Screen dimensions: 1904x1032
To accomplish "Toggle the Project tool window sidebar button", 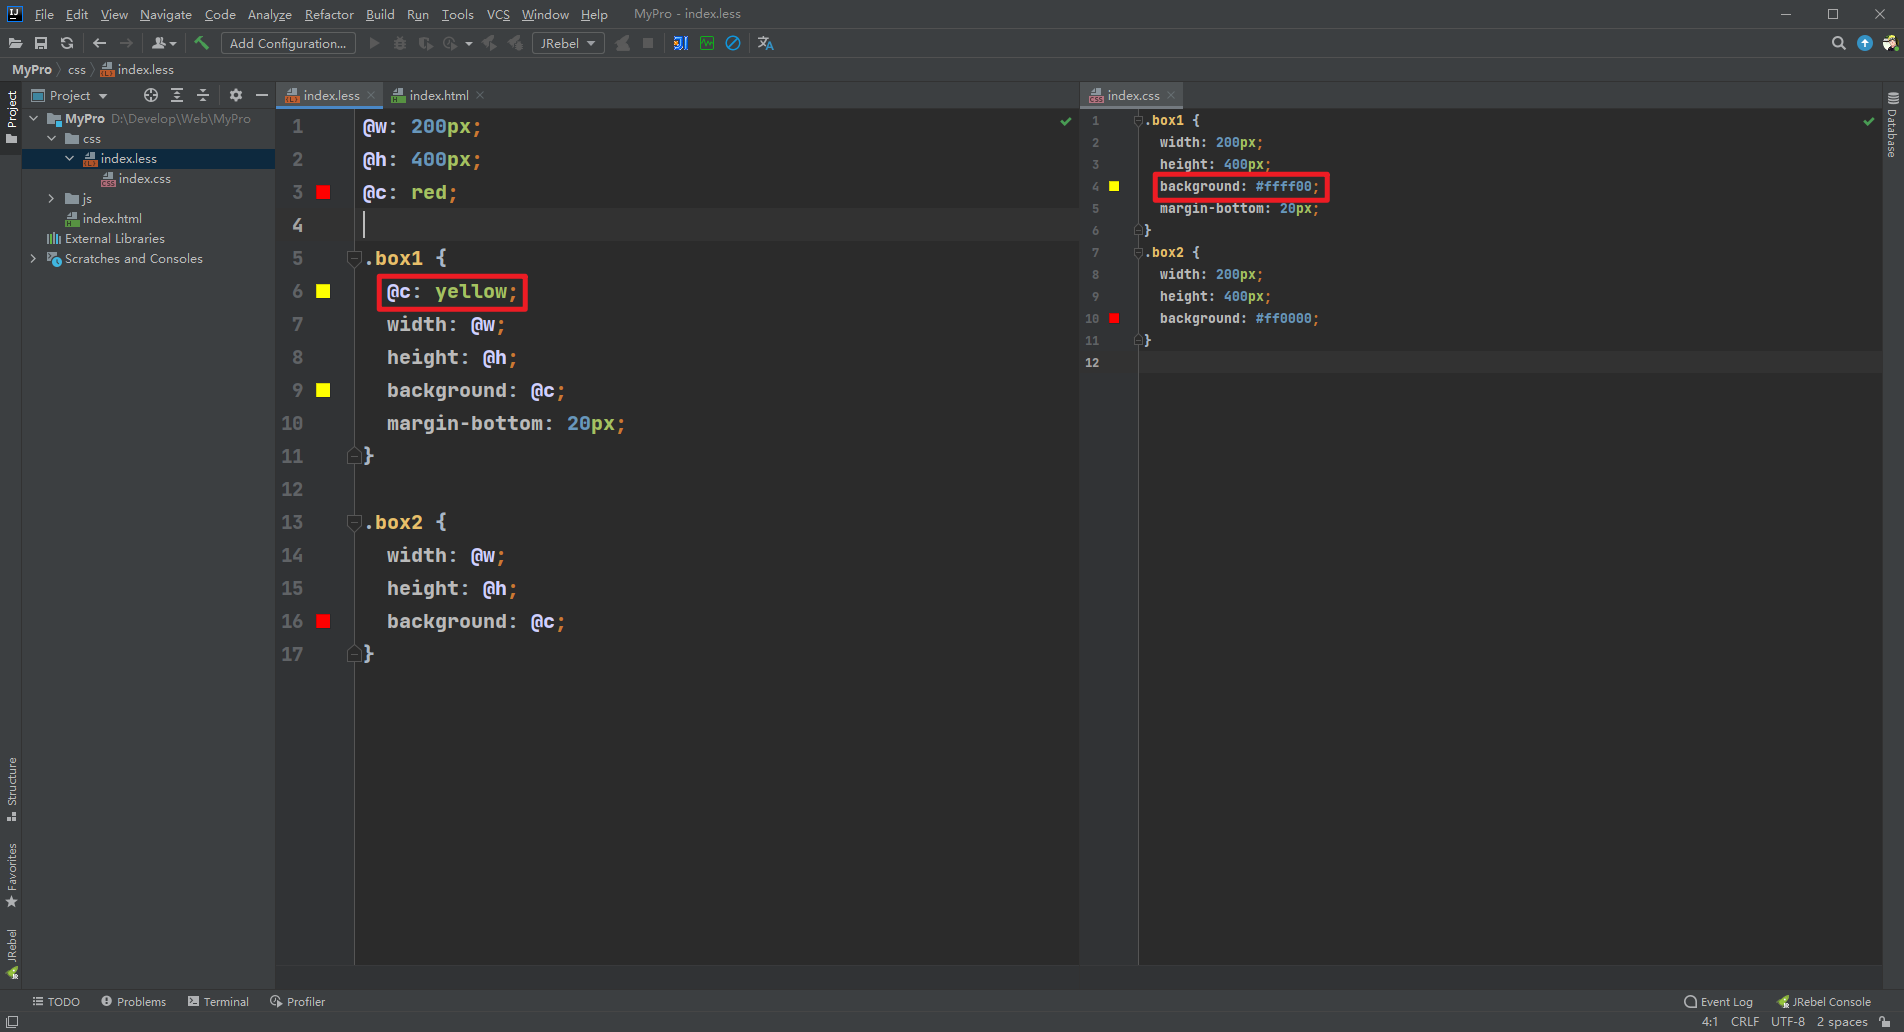I will pyautogui.click(x=12, y=117).
